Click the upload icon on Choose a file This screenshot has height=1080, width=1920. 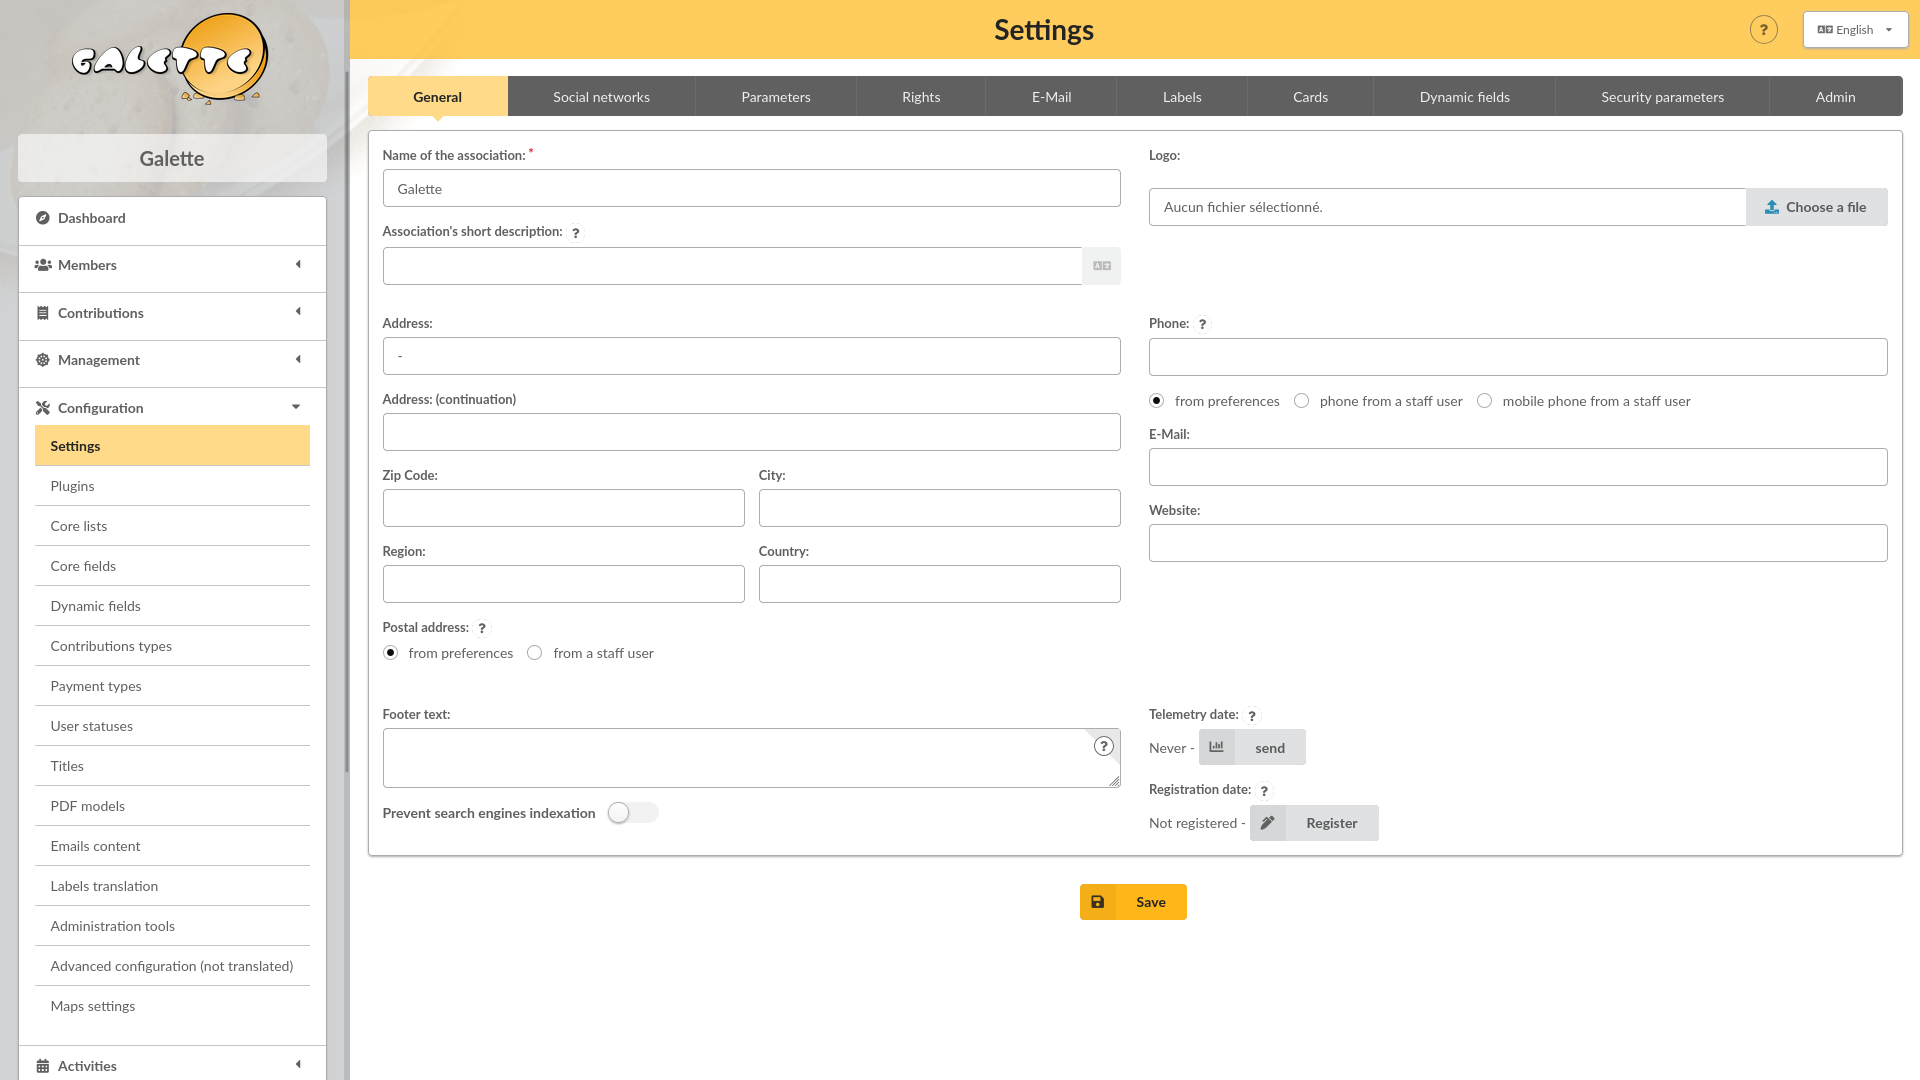[1772, 207]
